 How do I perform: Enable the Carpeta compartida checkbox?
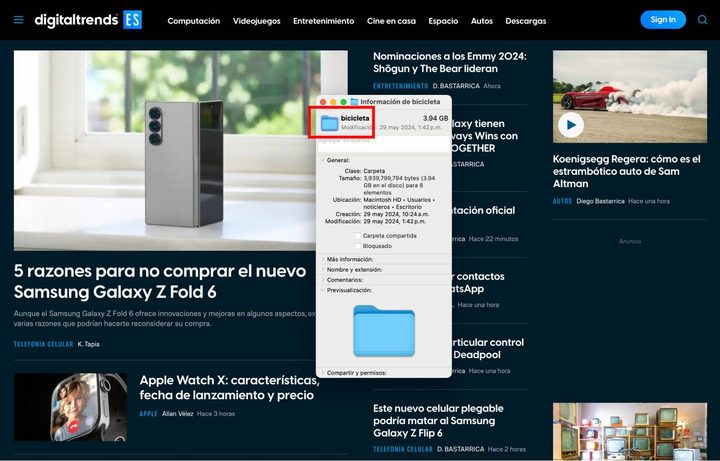click(x=358, y=236)
